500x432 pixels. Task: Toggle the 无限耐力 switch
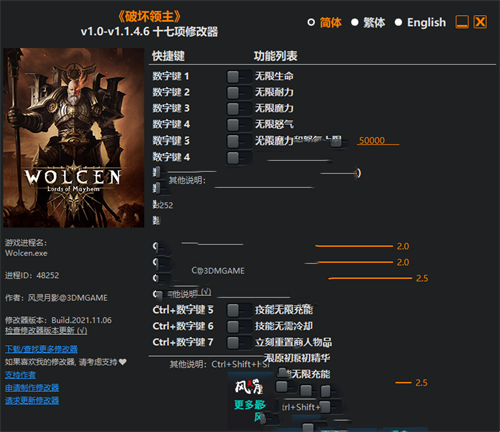click(239, 92)
